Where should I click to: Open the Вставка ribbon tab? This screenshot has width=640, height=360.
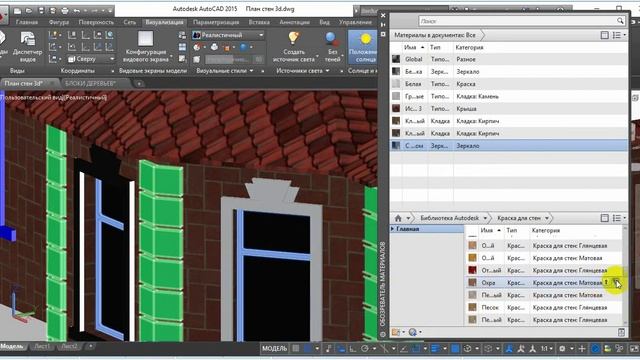[x=259, y=22]
